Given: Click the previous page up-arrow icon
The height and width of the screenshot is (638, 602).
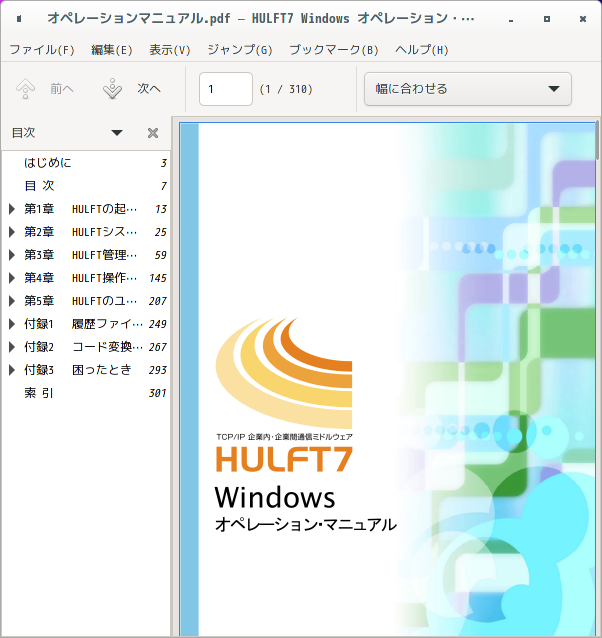Looking at the screenshot, I should pos(25,89).
